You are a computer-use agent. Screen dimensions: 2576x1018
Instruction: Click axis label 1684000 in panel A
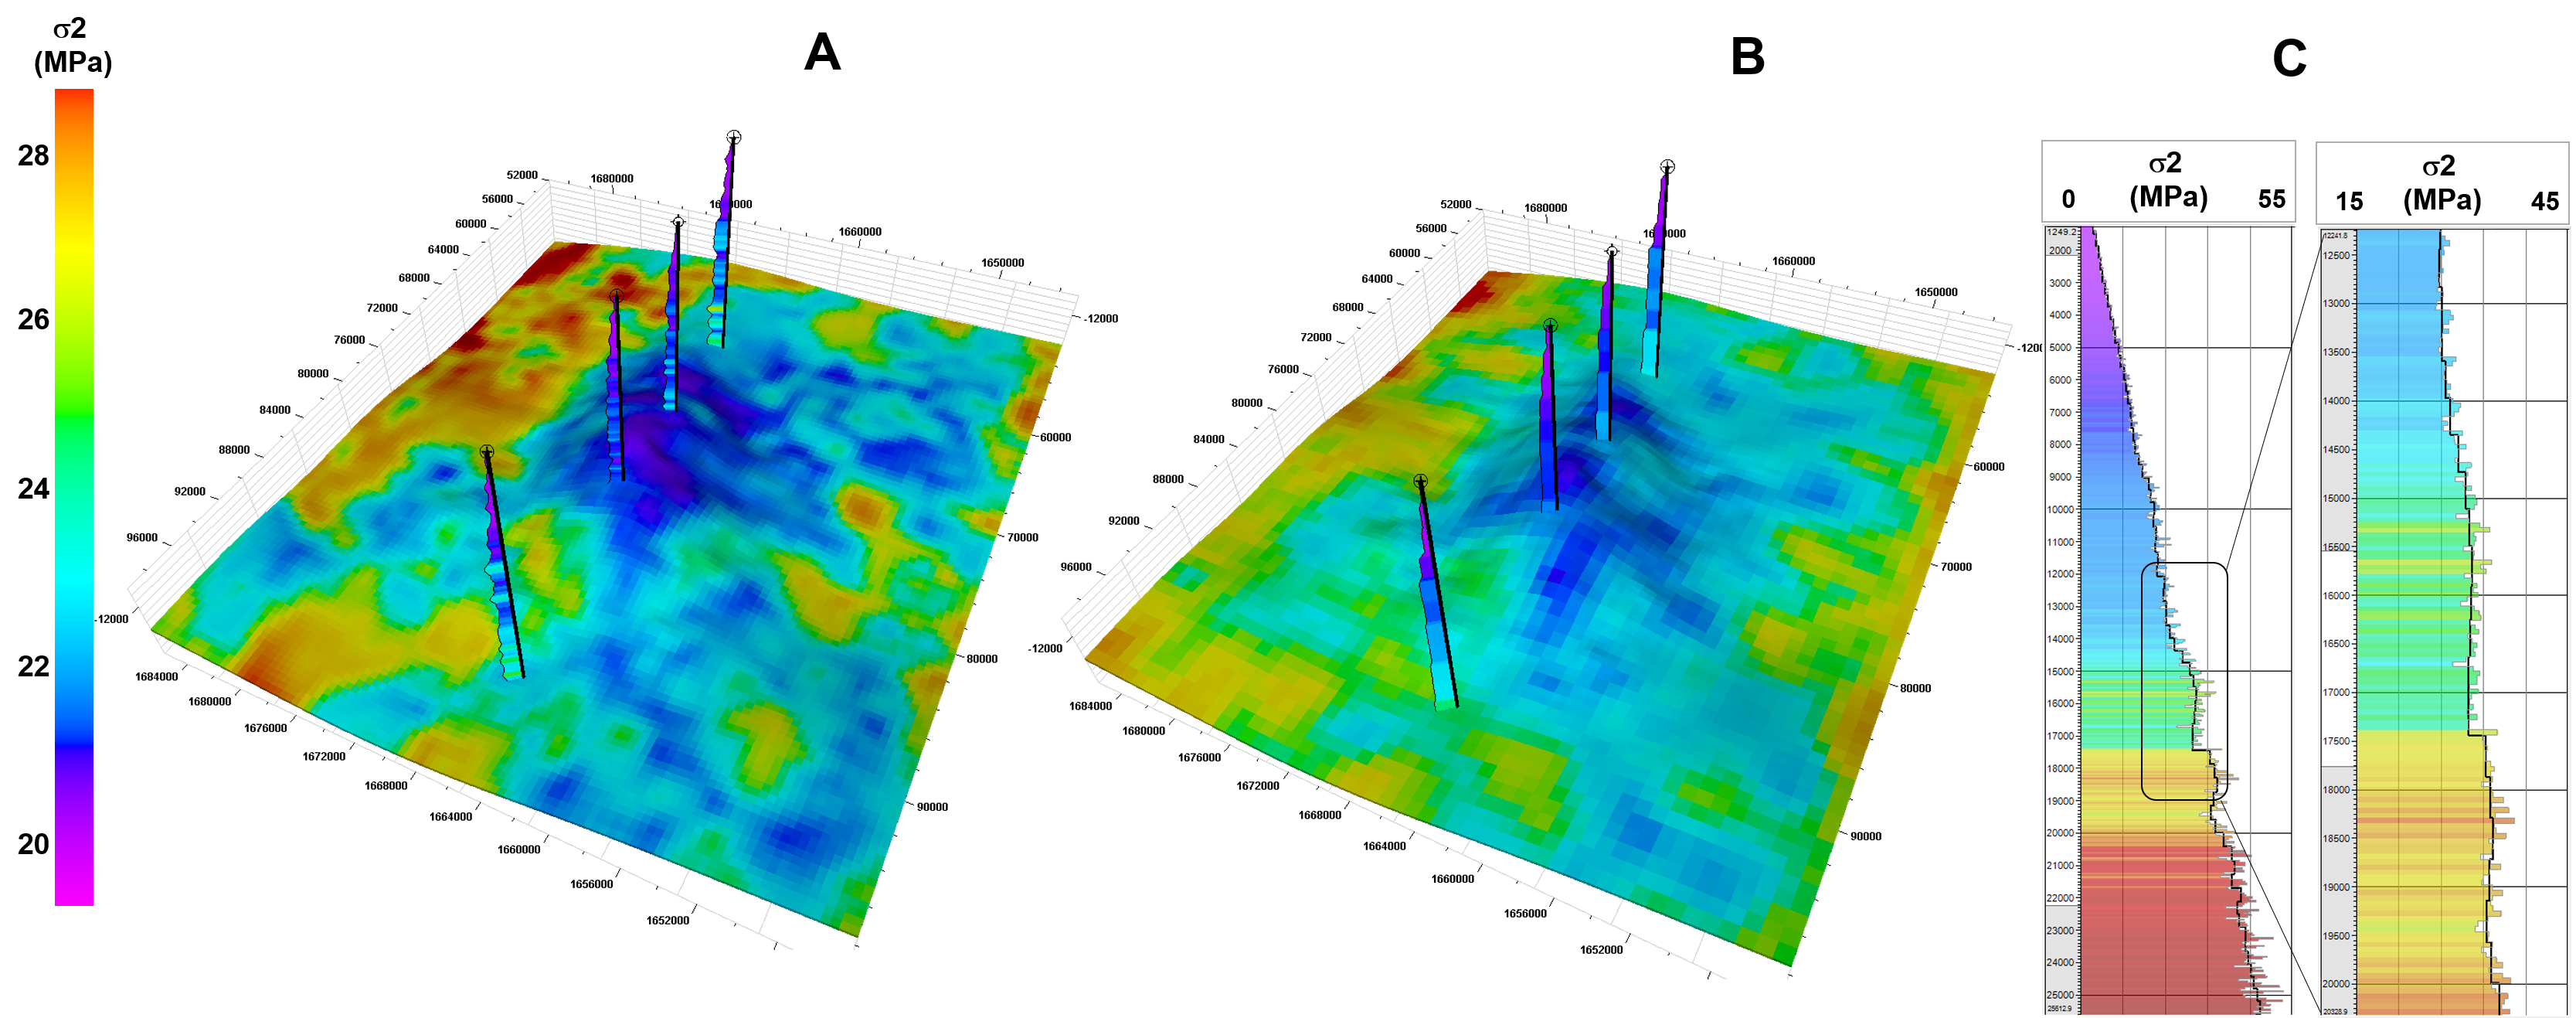pyautogui.click(x=156, y=677)
